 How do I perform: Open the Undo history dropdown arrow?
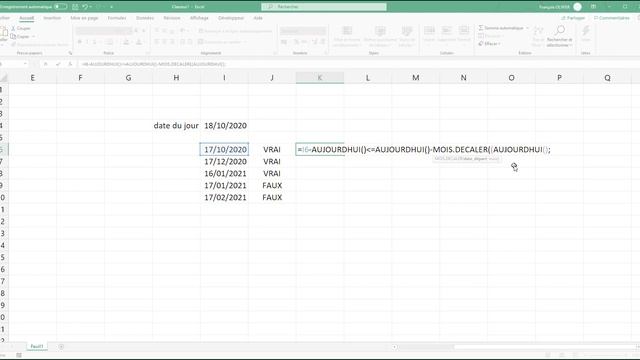90,7
